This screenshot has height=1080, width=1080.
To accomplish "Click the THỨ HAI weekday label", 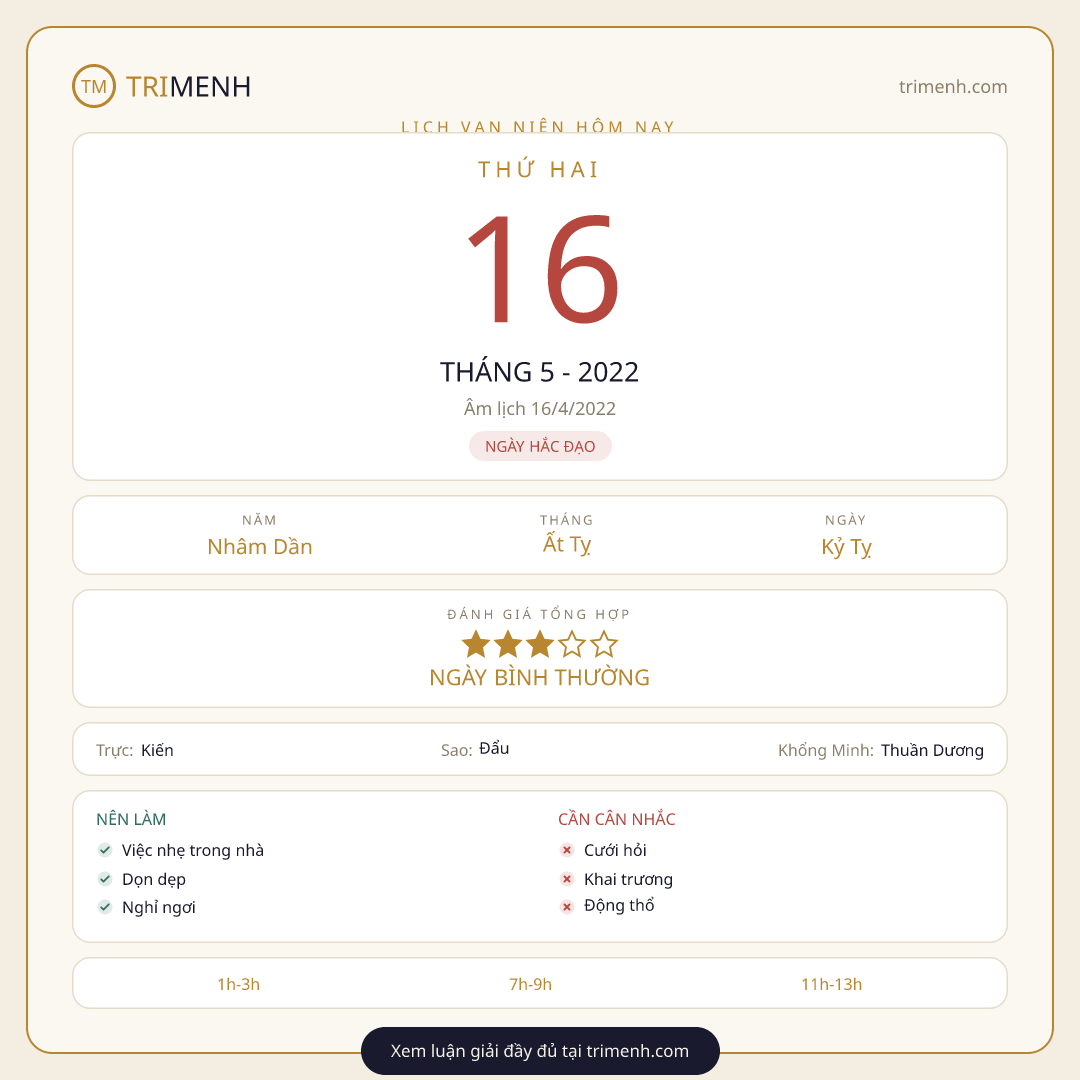I will click(539, 169).
